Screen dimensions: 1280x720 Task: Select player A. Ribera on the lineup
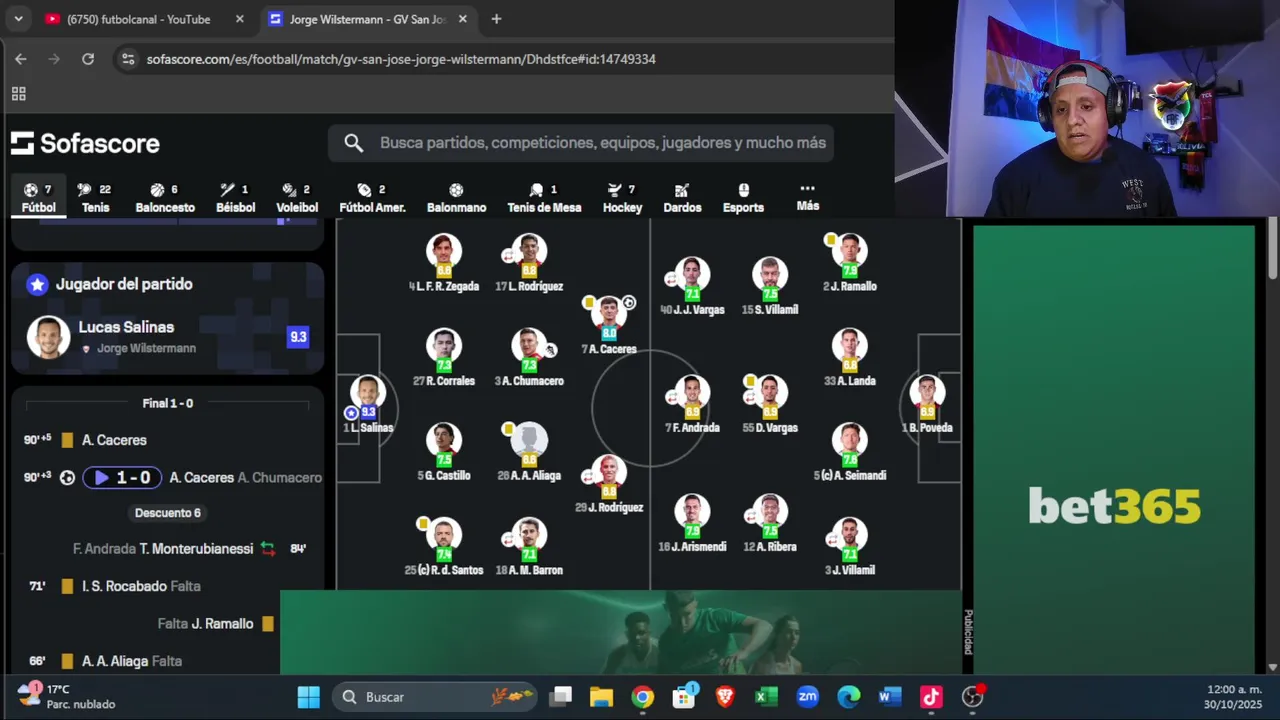coord(769,523)
